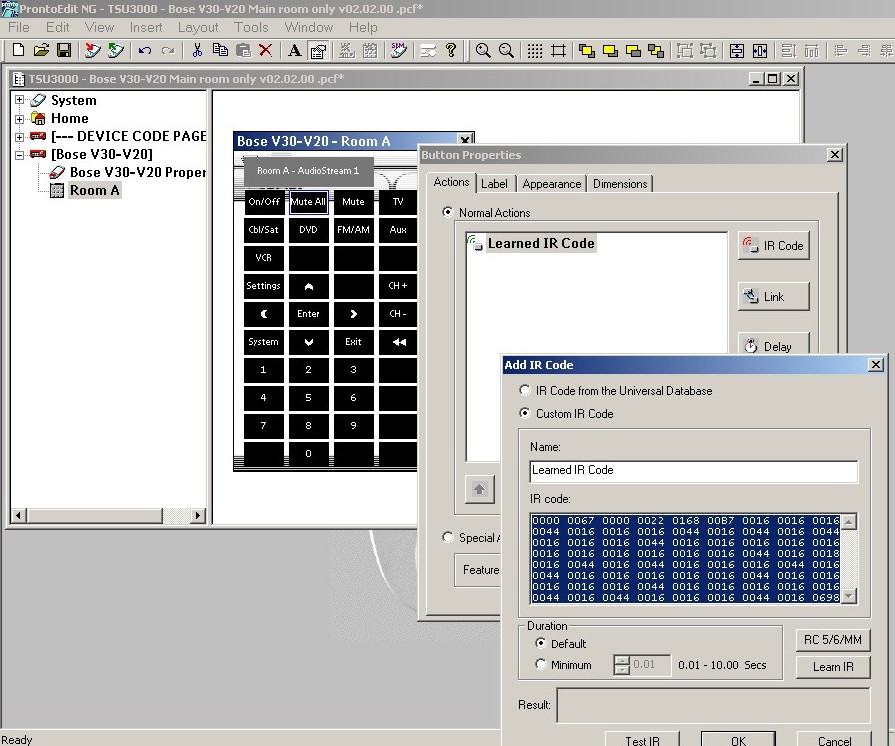Viewport: 895px width, 746px height.
Task: Click the Zoom In magnifier icon
Action: click(x=484, y=50)
